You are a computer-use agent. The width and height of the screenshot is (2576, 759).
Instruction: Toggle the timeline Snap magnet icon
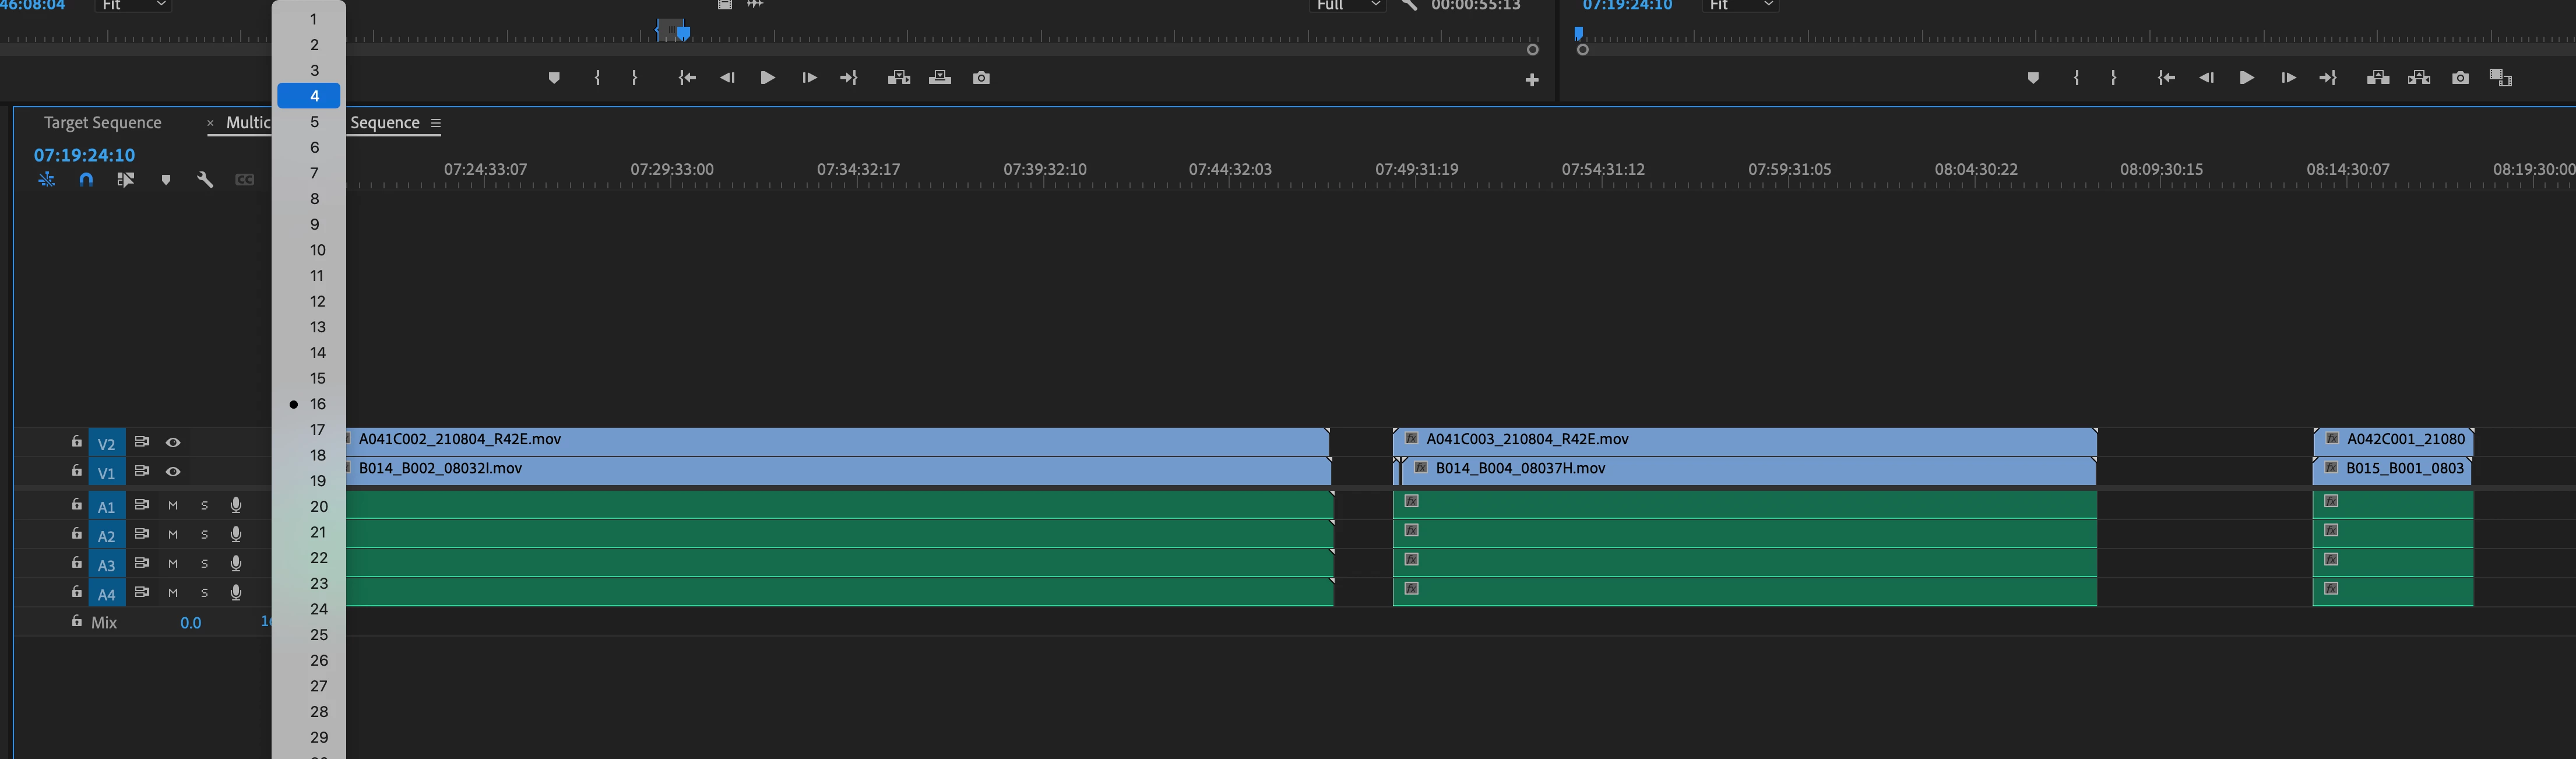pos(86,180)
